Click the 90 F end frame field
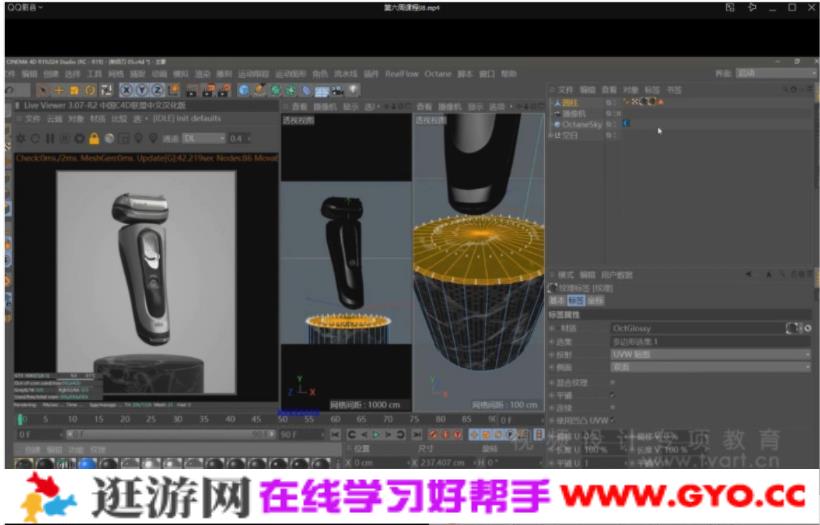This screenshot has width=820, height=525. (x=302, y=435)
